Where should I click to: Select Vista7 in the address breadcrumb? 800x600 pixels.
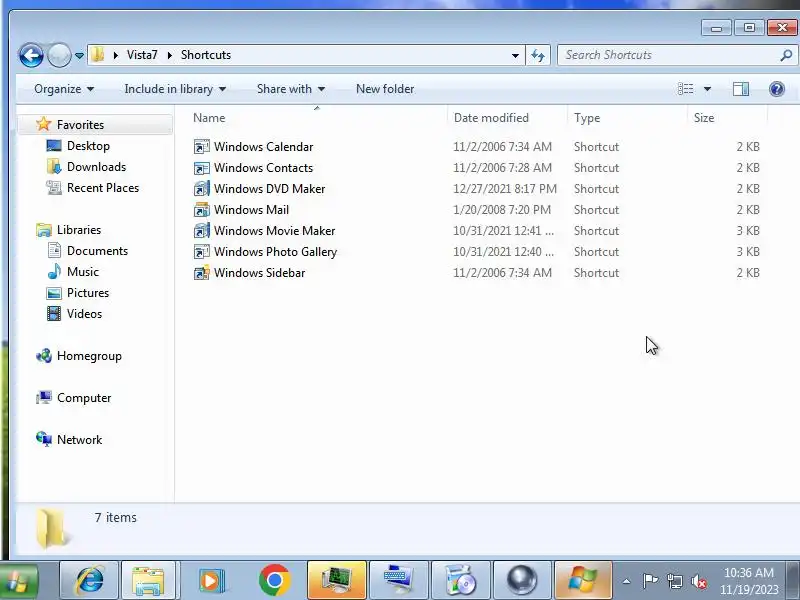[x=142, y=55]
